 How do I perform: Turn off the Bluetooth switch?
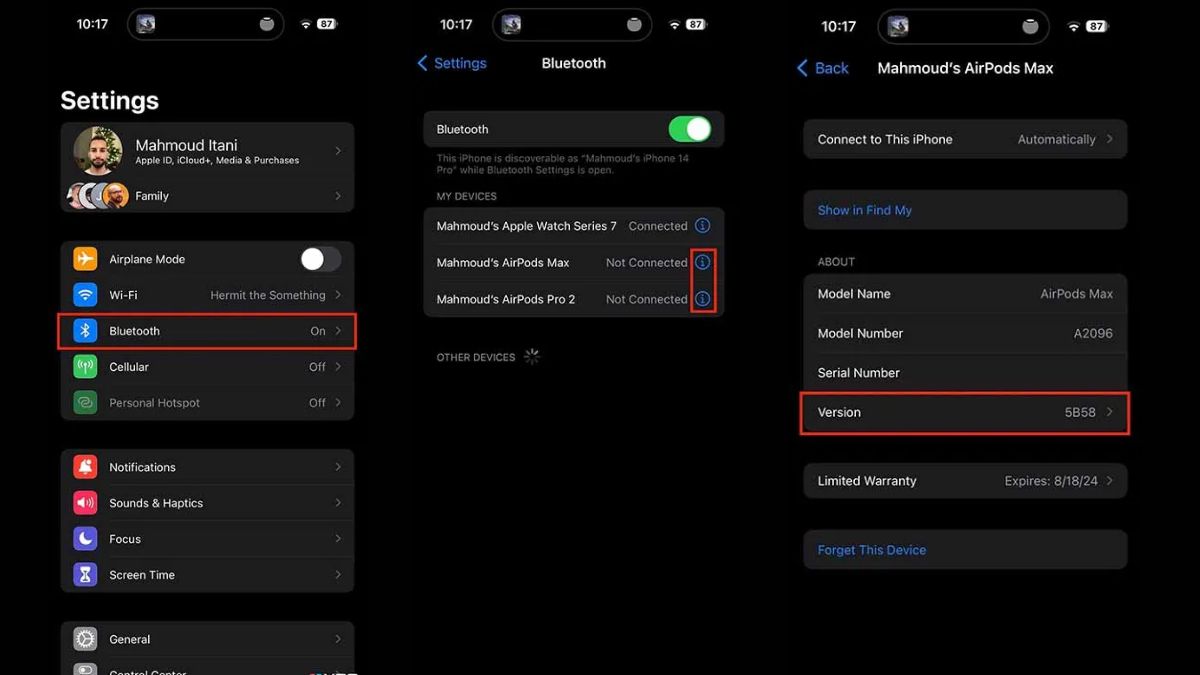tap(690, 129)
